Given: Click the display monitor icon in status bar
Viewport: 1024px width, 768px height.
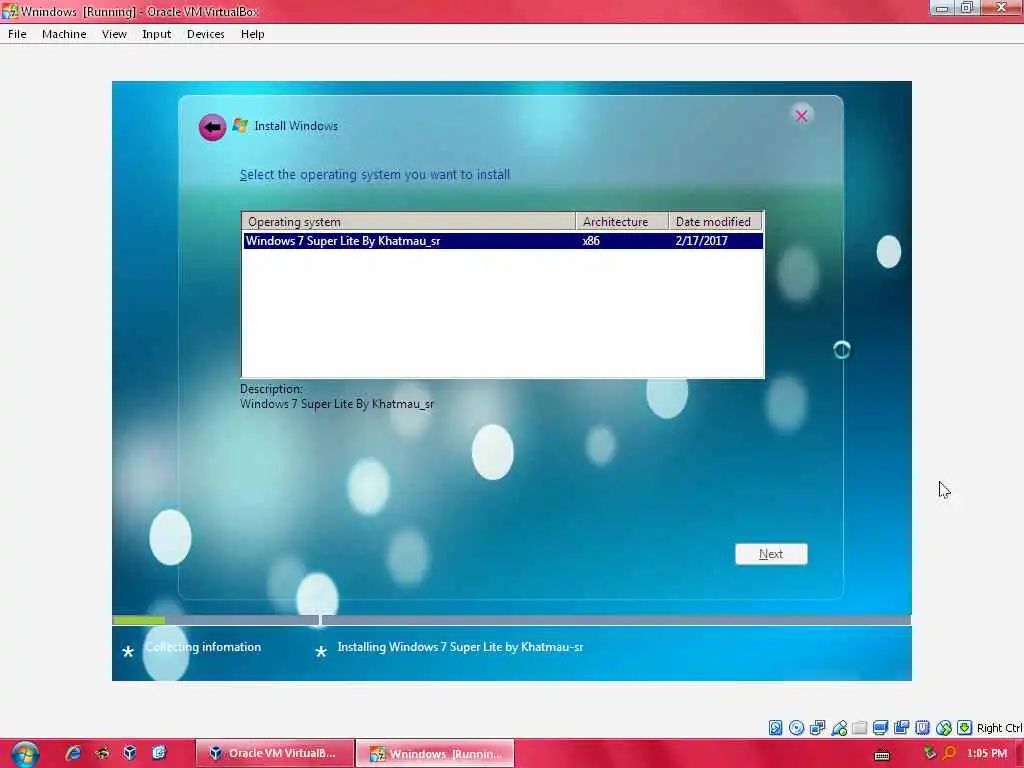Looking at the screenshot, I should 880,728.
